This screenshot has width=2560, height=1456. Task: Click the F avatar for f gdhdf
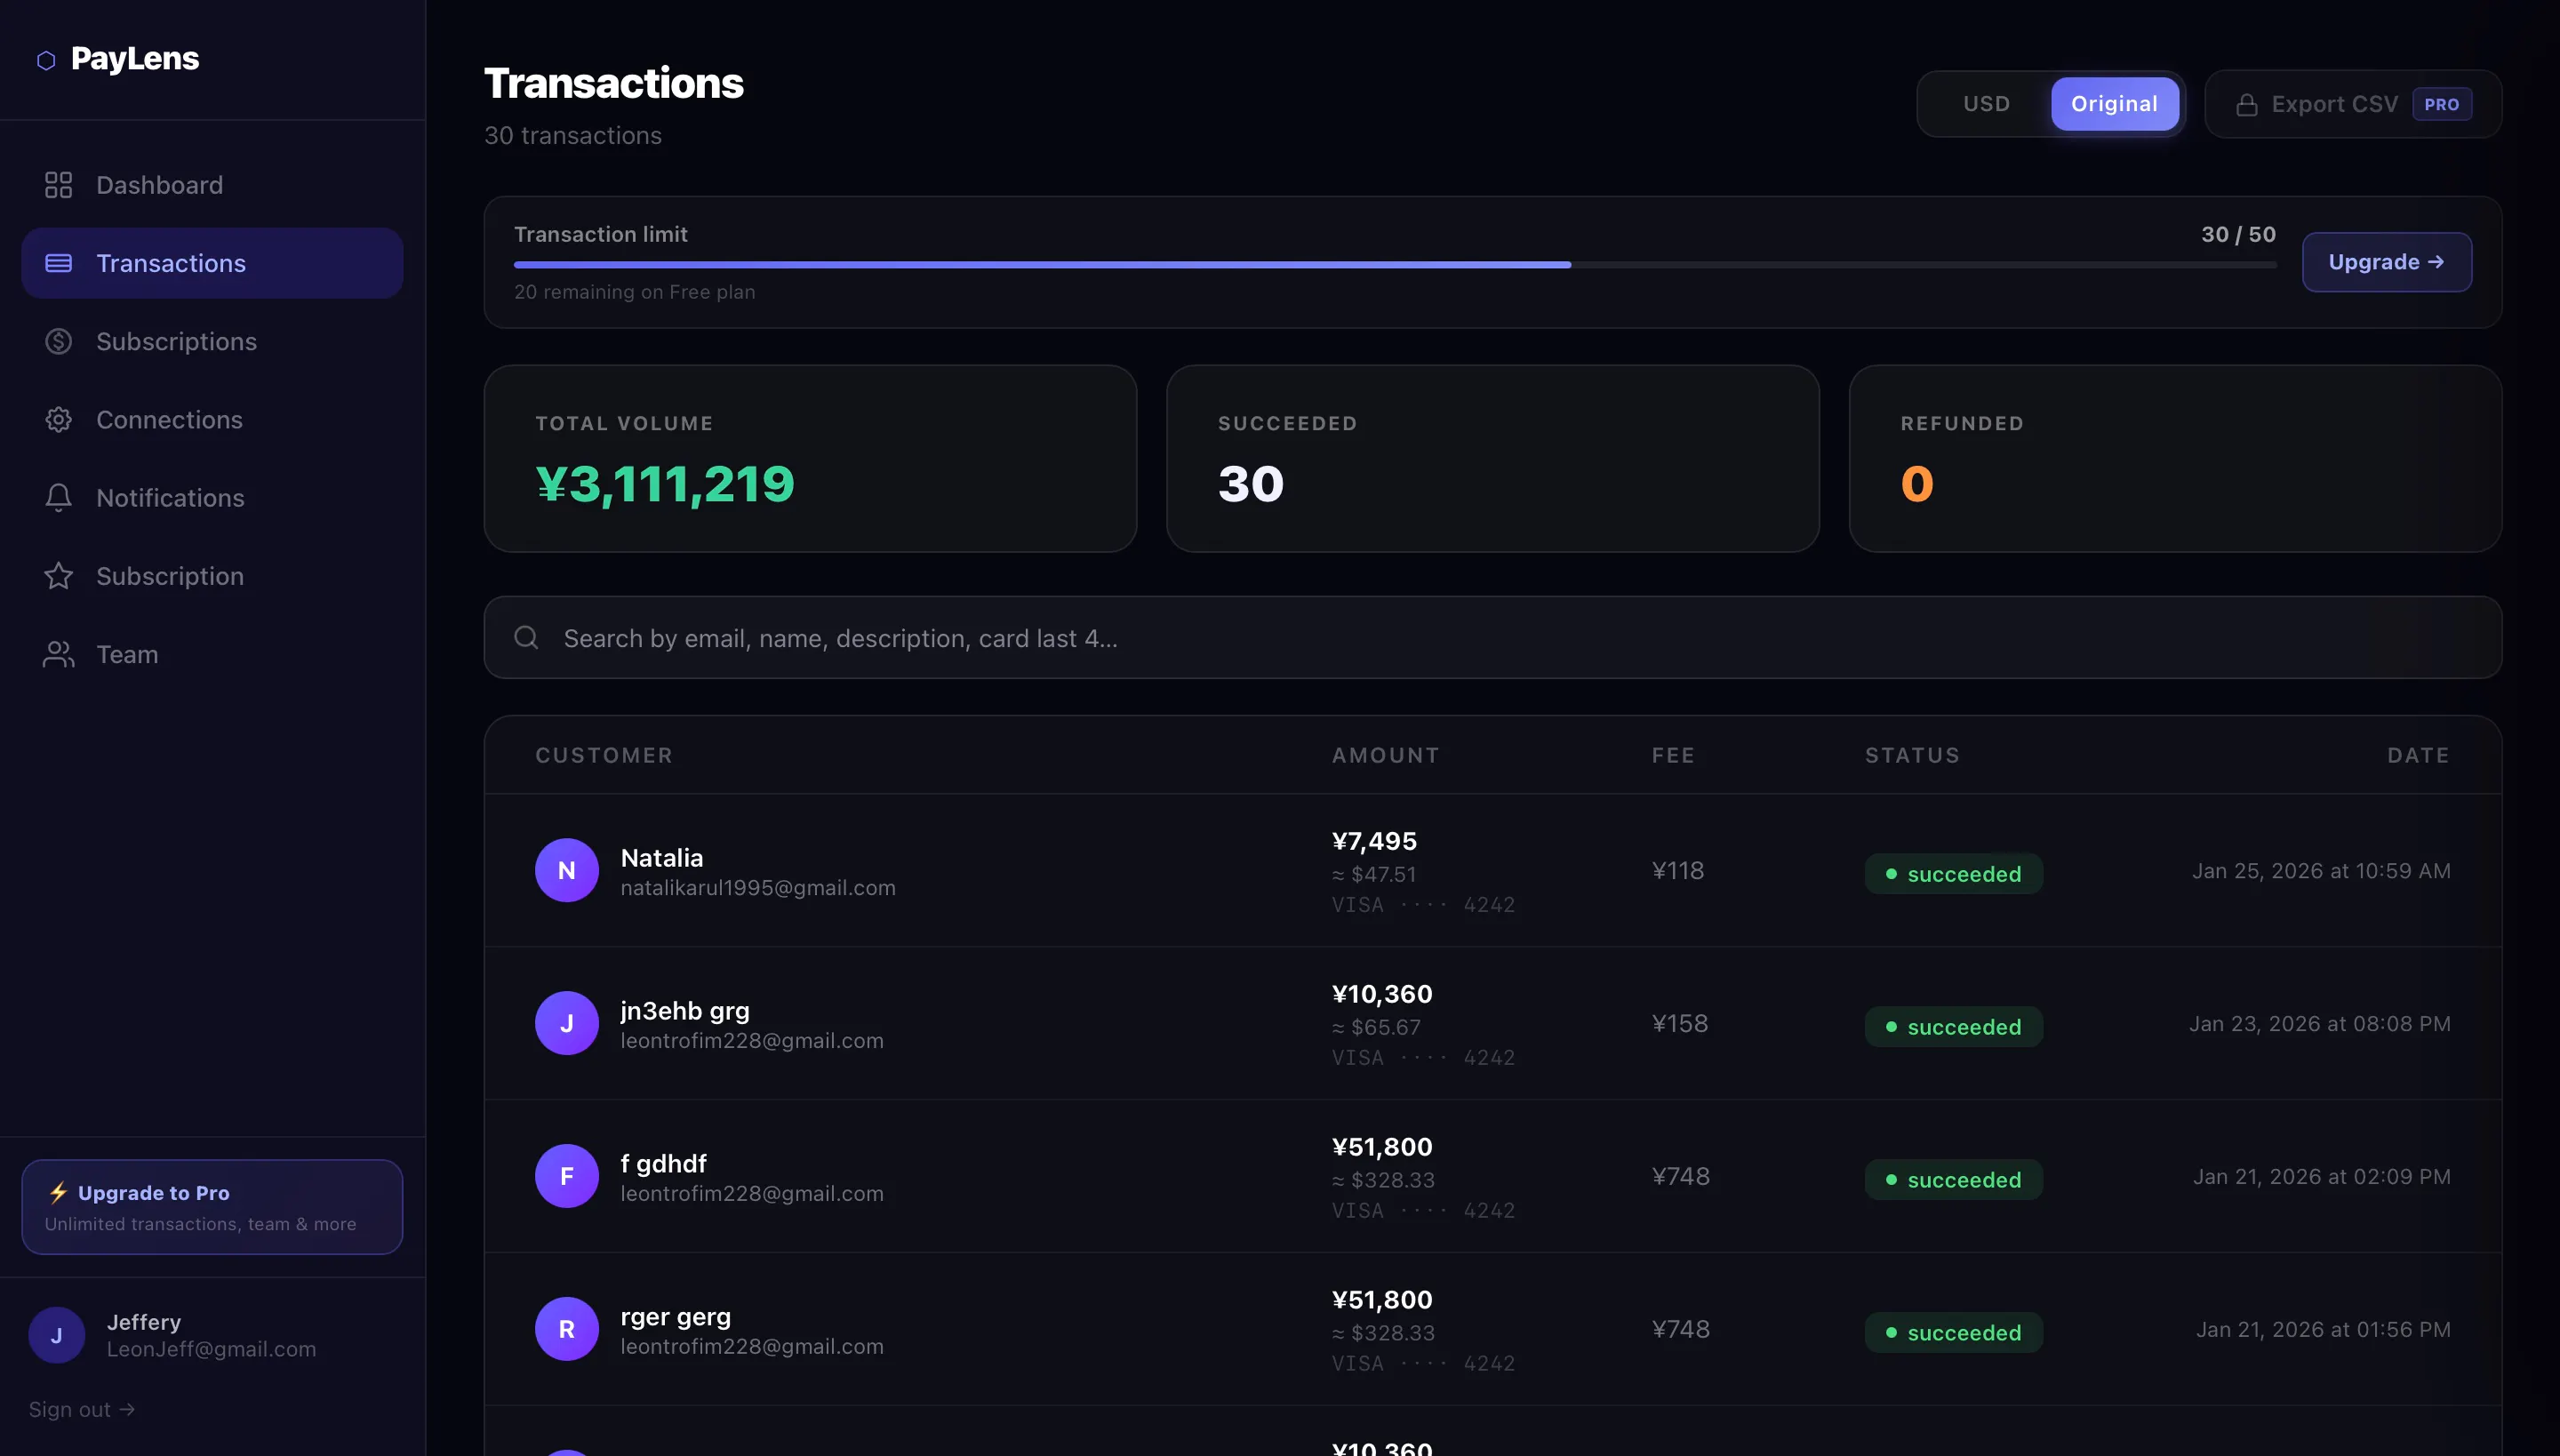(567, 1176)
